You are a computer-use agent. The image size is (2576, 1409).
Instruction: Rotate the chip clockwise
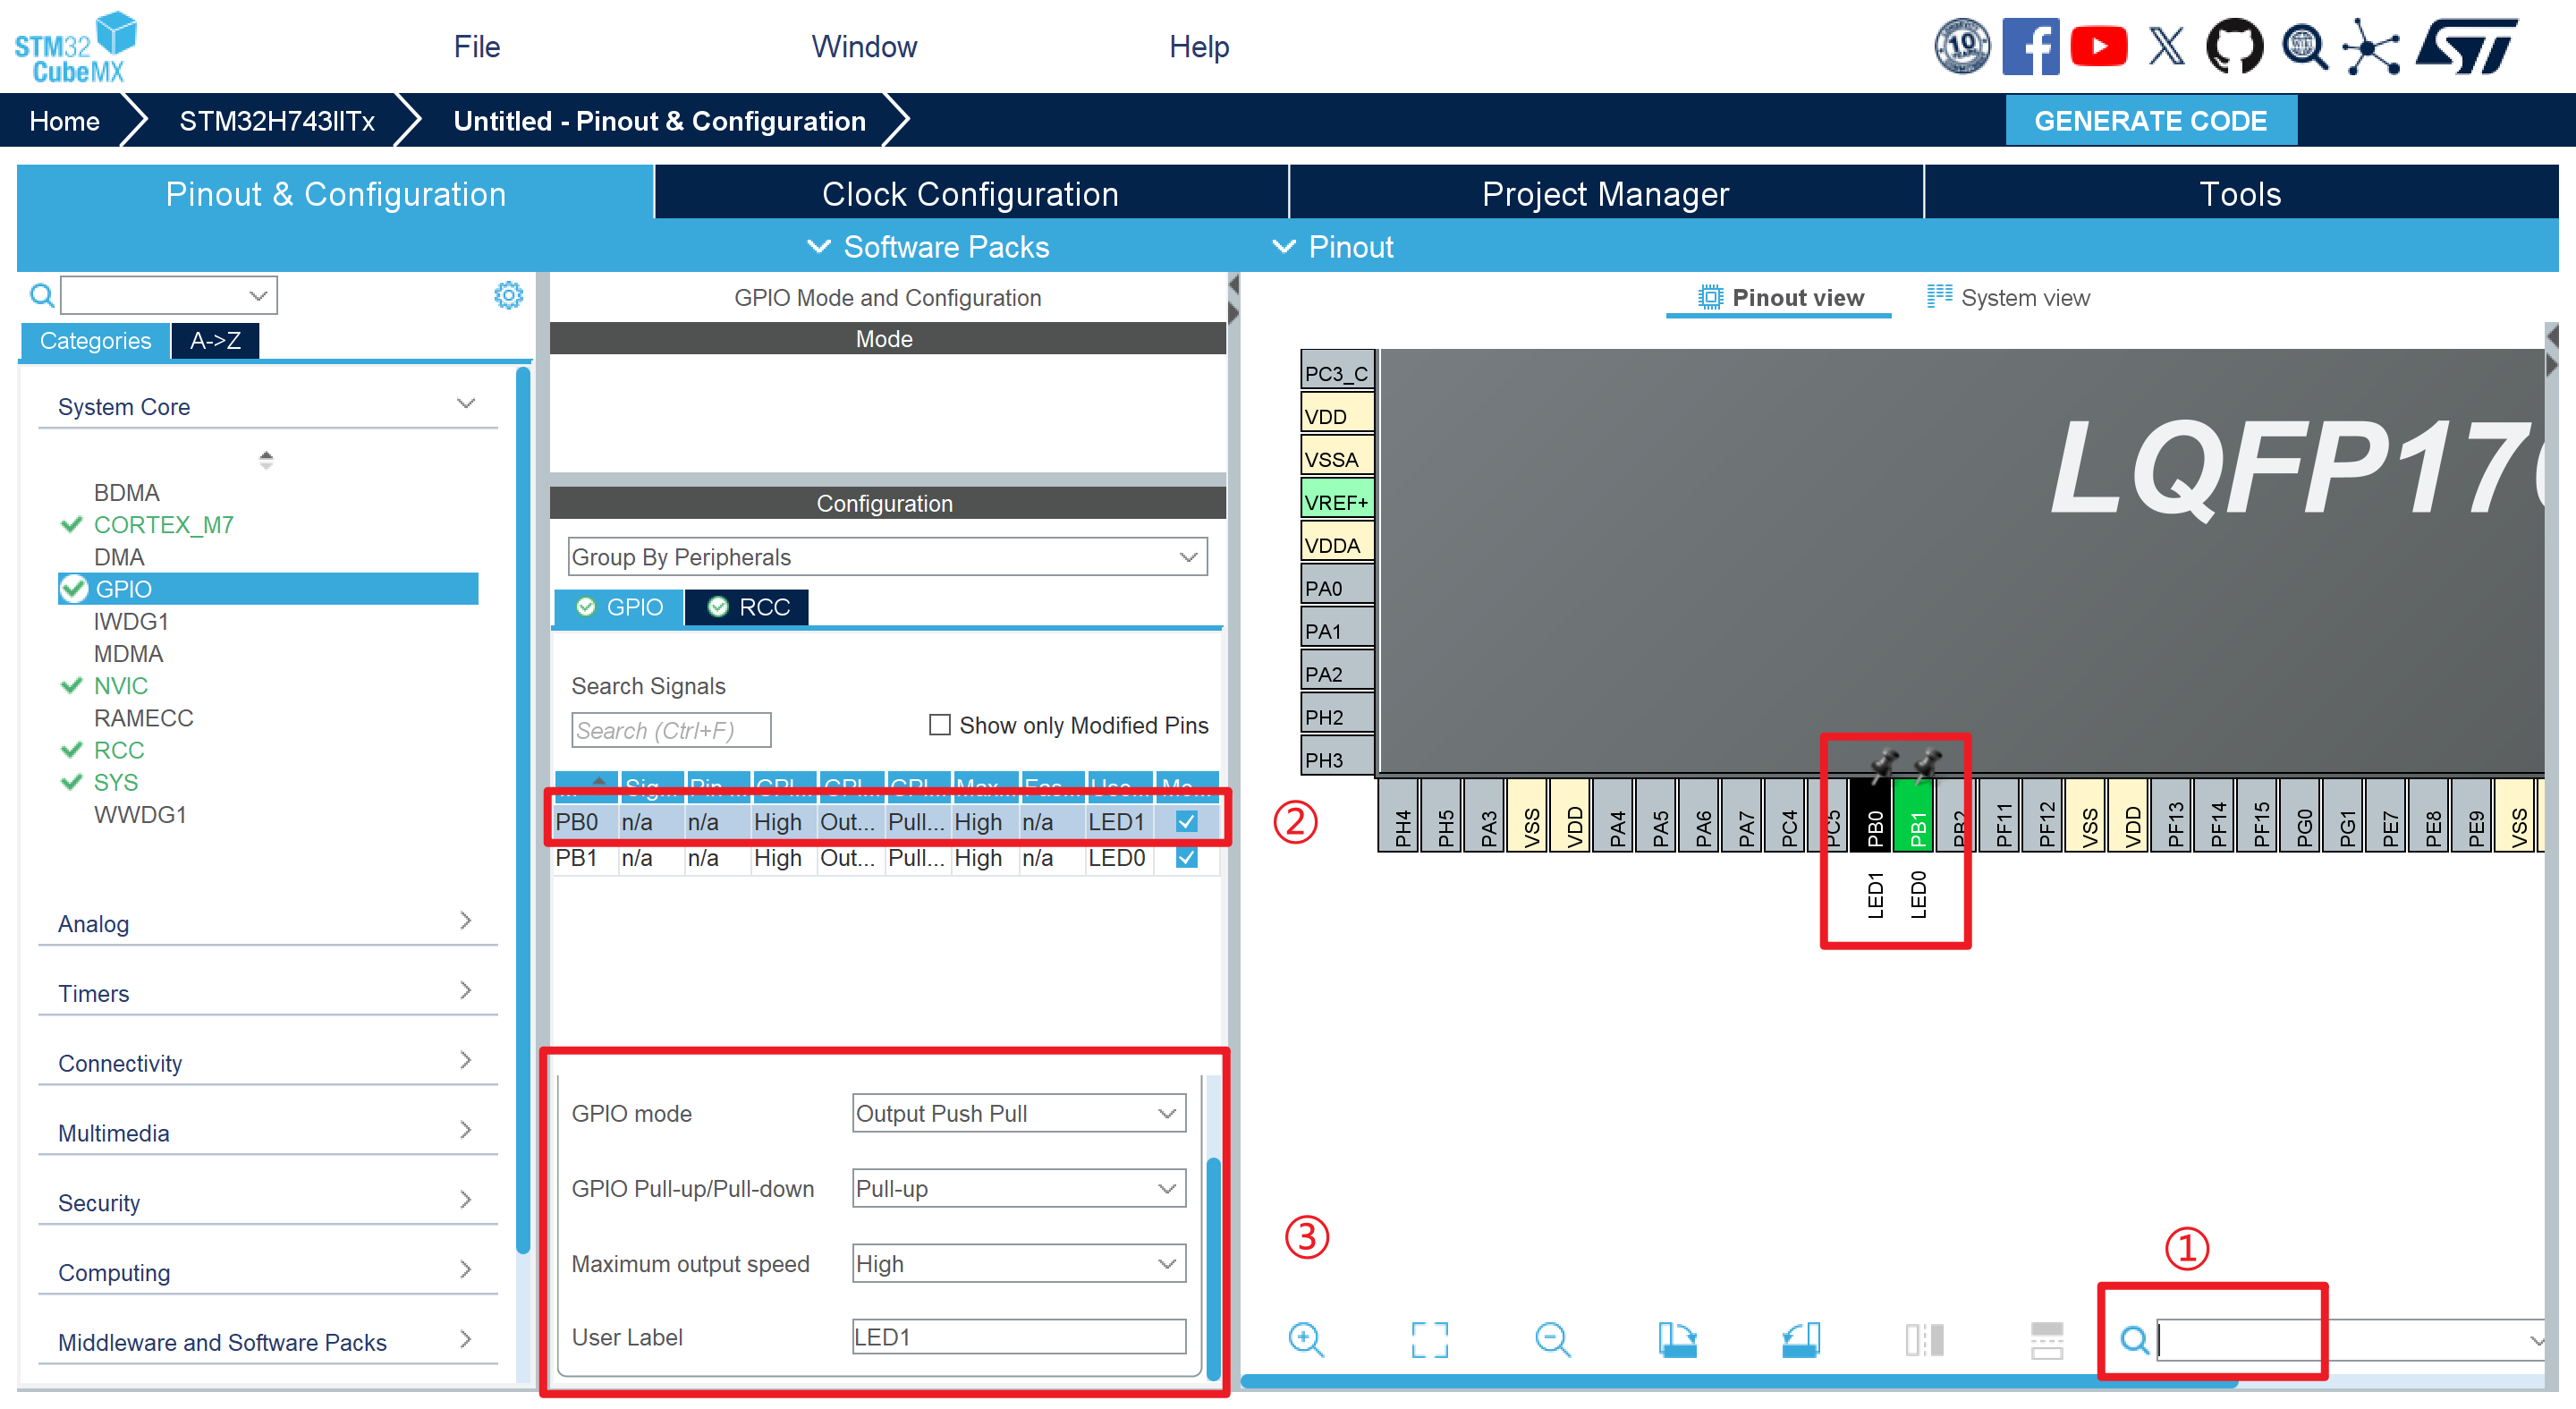pyautogui.click(x=1677, y=1339)
